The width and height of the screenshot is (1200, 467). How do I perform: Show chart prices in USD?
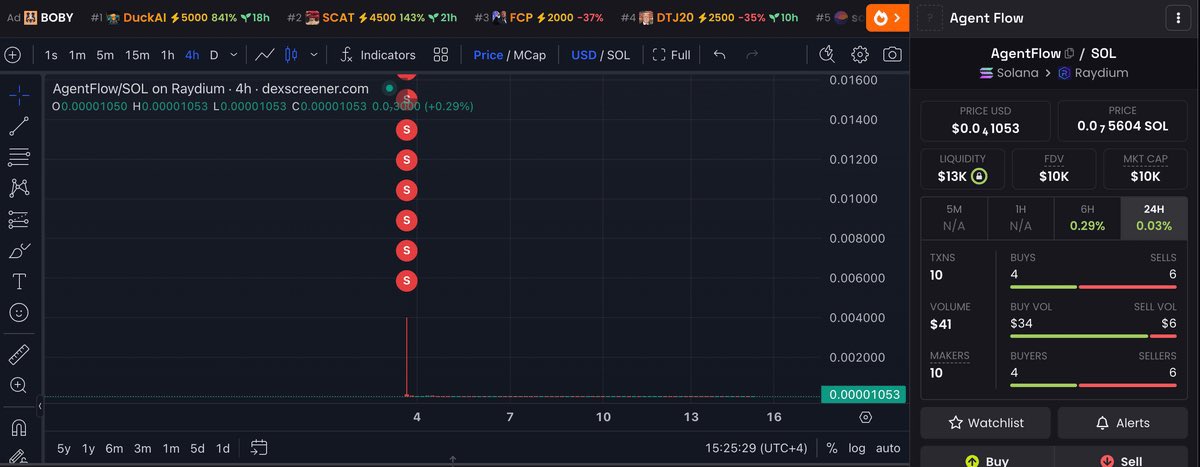(584, 55)
